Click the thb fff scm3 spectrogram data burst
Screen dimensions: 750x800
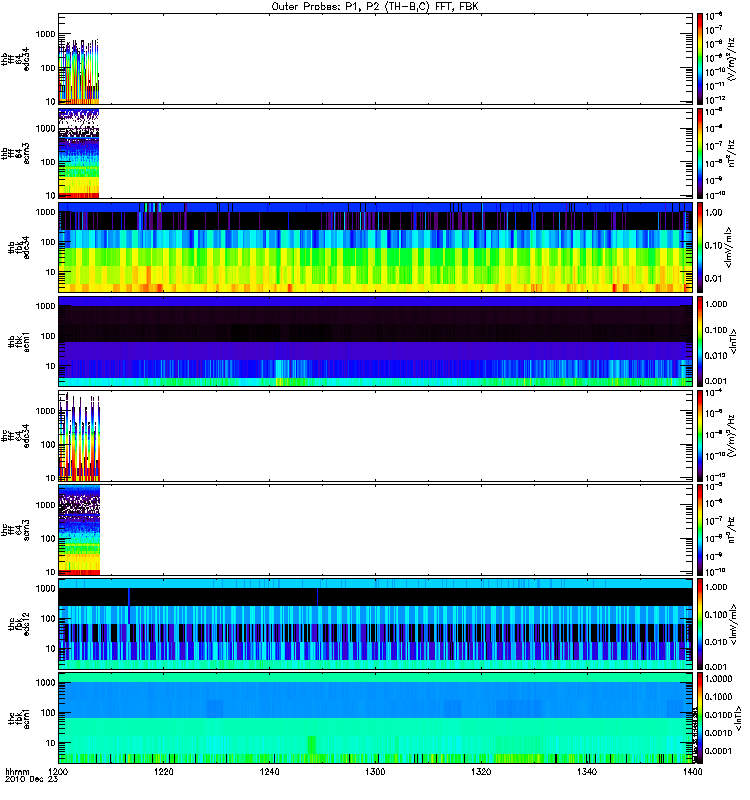79,153
